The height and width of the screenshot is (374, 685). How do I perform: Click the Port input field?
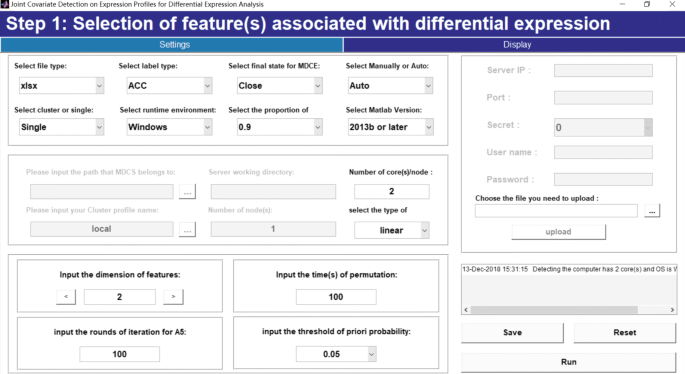coord(603,97)
